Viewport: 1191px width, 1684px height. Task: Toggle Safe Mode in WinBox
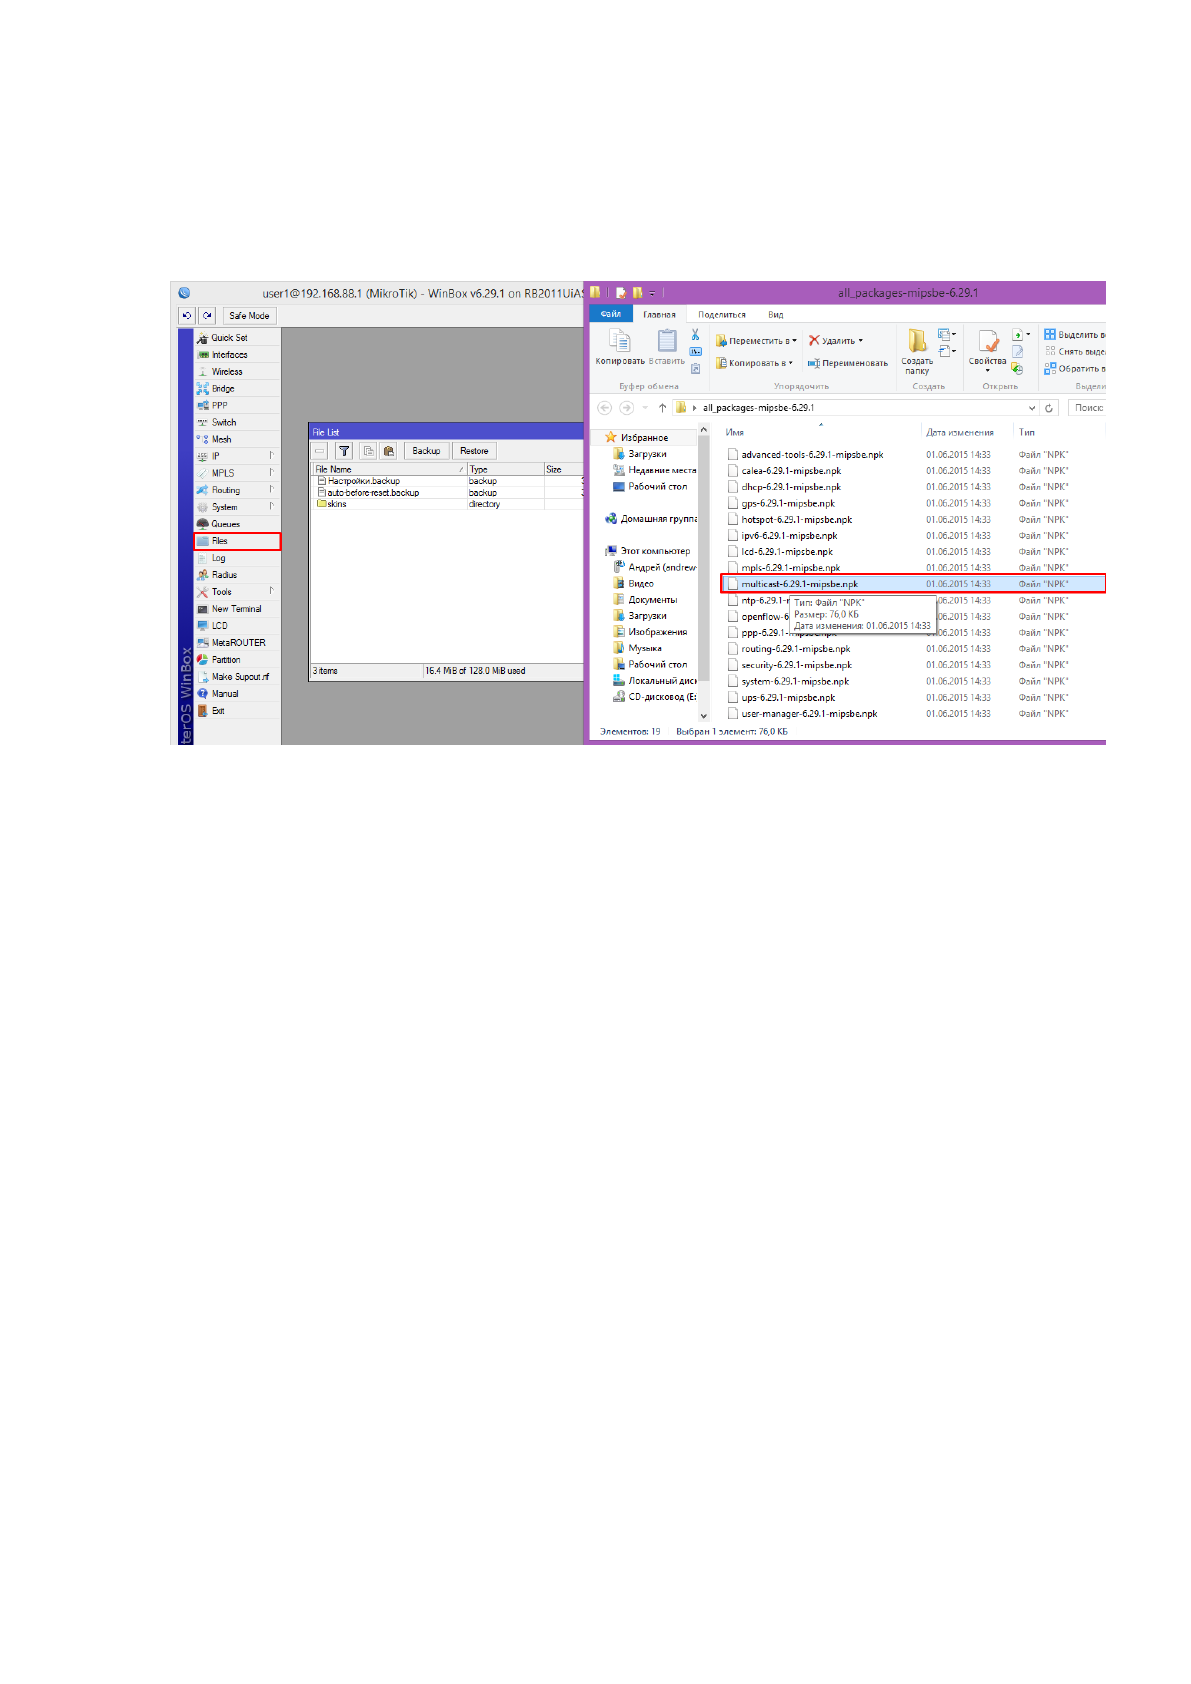pyautogui.click(x=249, y=316)
